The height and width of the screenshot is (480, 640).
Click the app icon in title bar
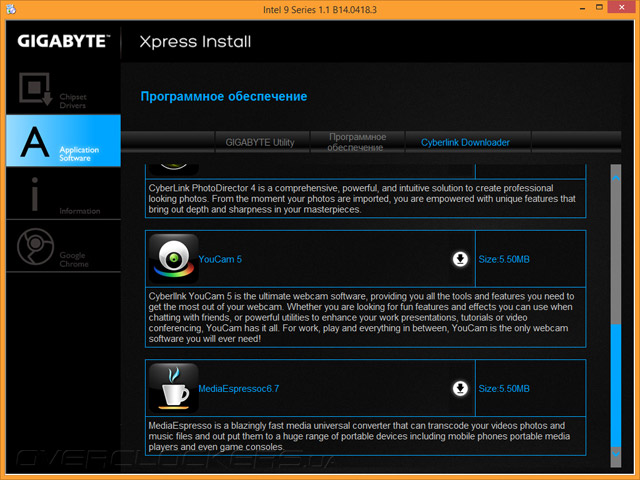(x=11, y=9)
